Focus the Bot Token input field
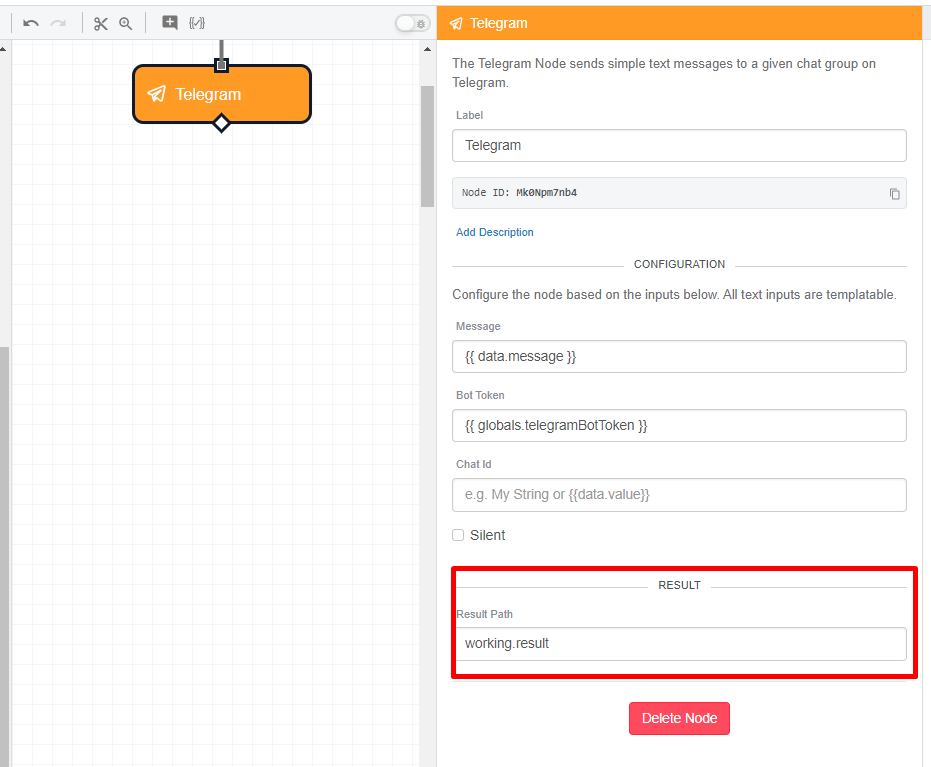The image size is (931, 767). coord(679,425)
